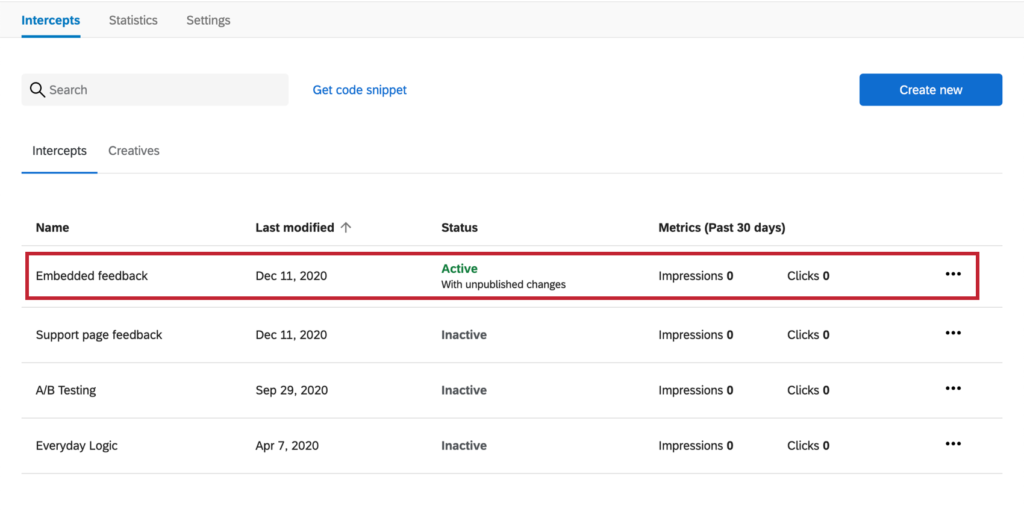This screenshot has height=512, width=1024.
Task: Sort by the Name column header
Action: (53, 228)
